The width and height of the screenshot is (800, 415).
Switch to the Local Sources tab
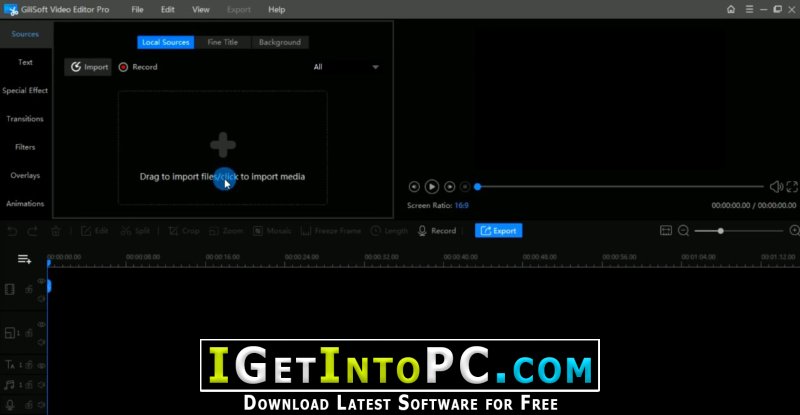pos(165,42)
